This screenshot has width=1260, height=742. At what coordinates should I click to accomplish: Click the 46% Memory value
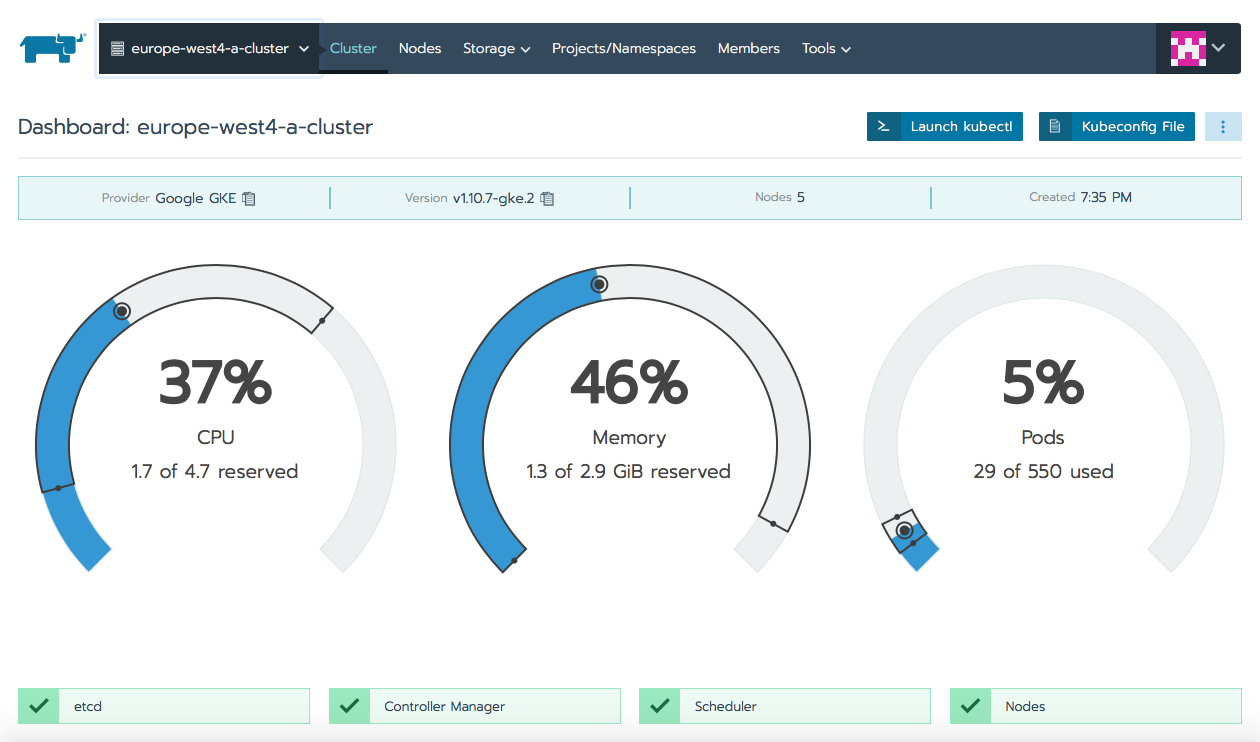pyautogui.click(x=629, y=382)
